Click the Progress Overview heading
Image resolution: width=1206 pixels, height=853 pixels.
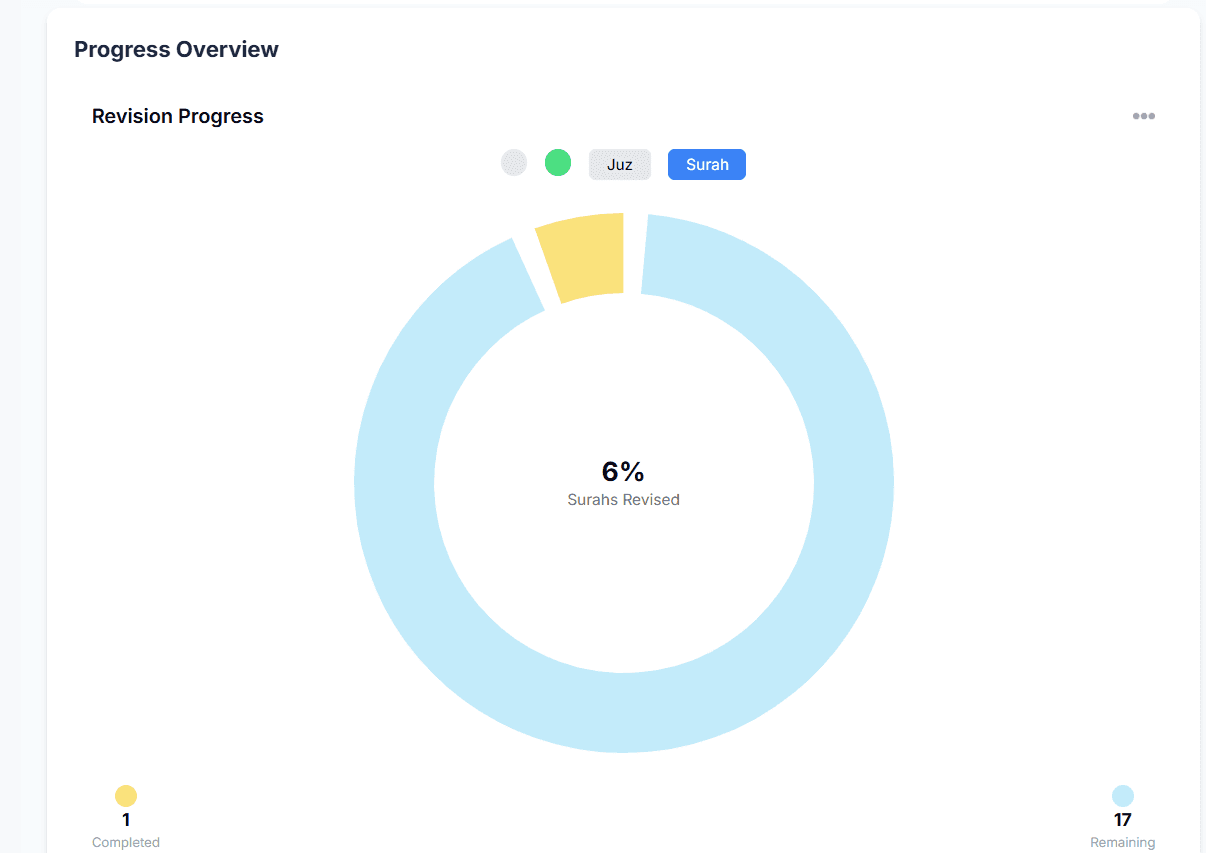[x=176, y=48]
